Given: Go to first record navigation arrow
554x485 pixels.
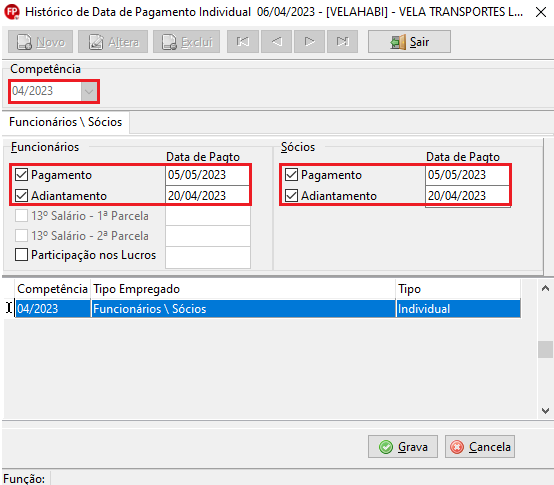Looking at the screenshot, I should [x=243, y=42].
